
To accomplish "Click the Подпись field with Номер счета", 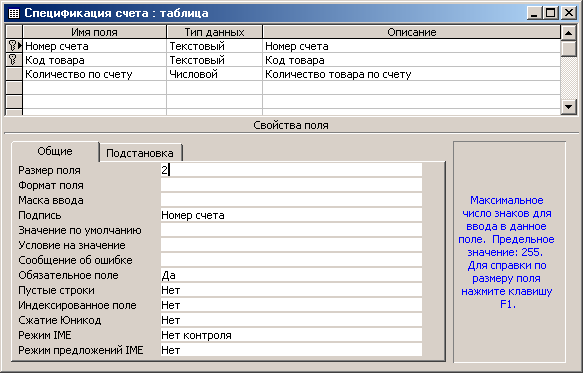I will pos(292,215).
